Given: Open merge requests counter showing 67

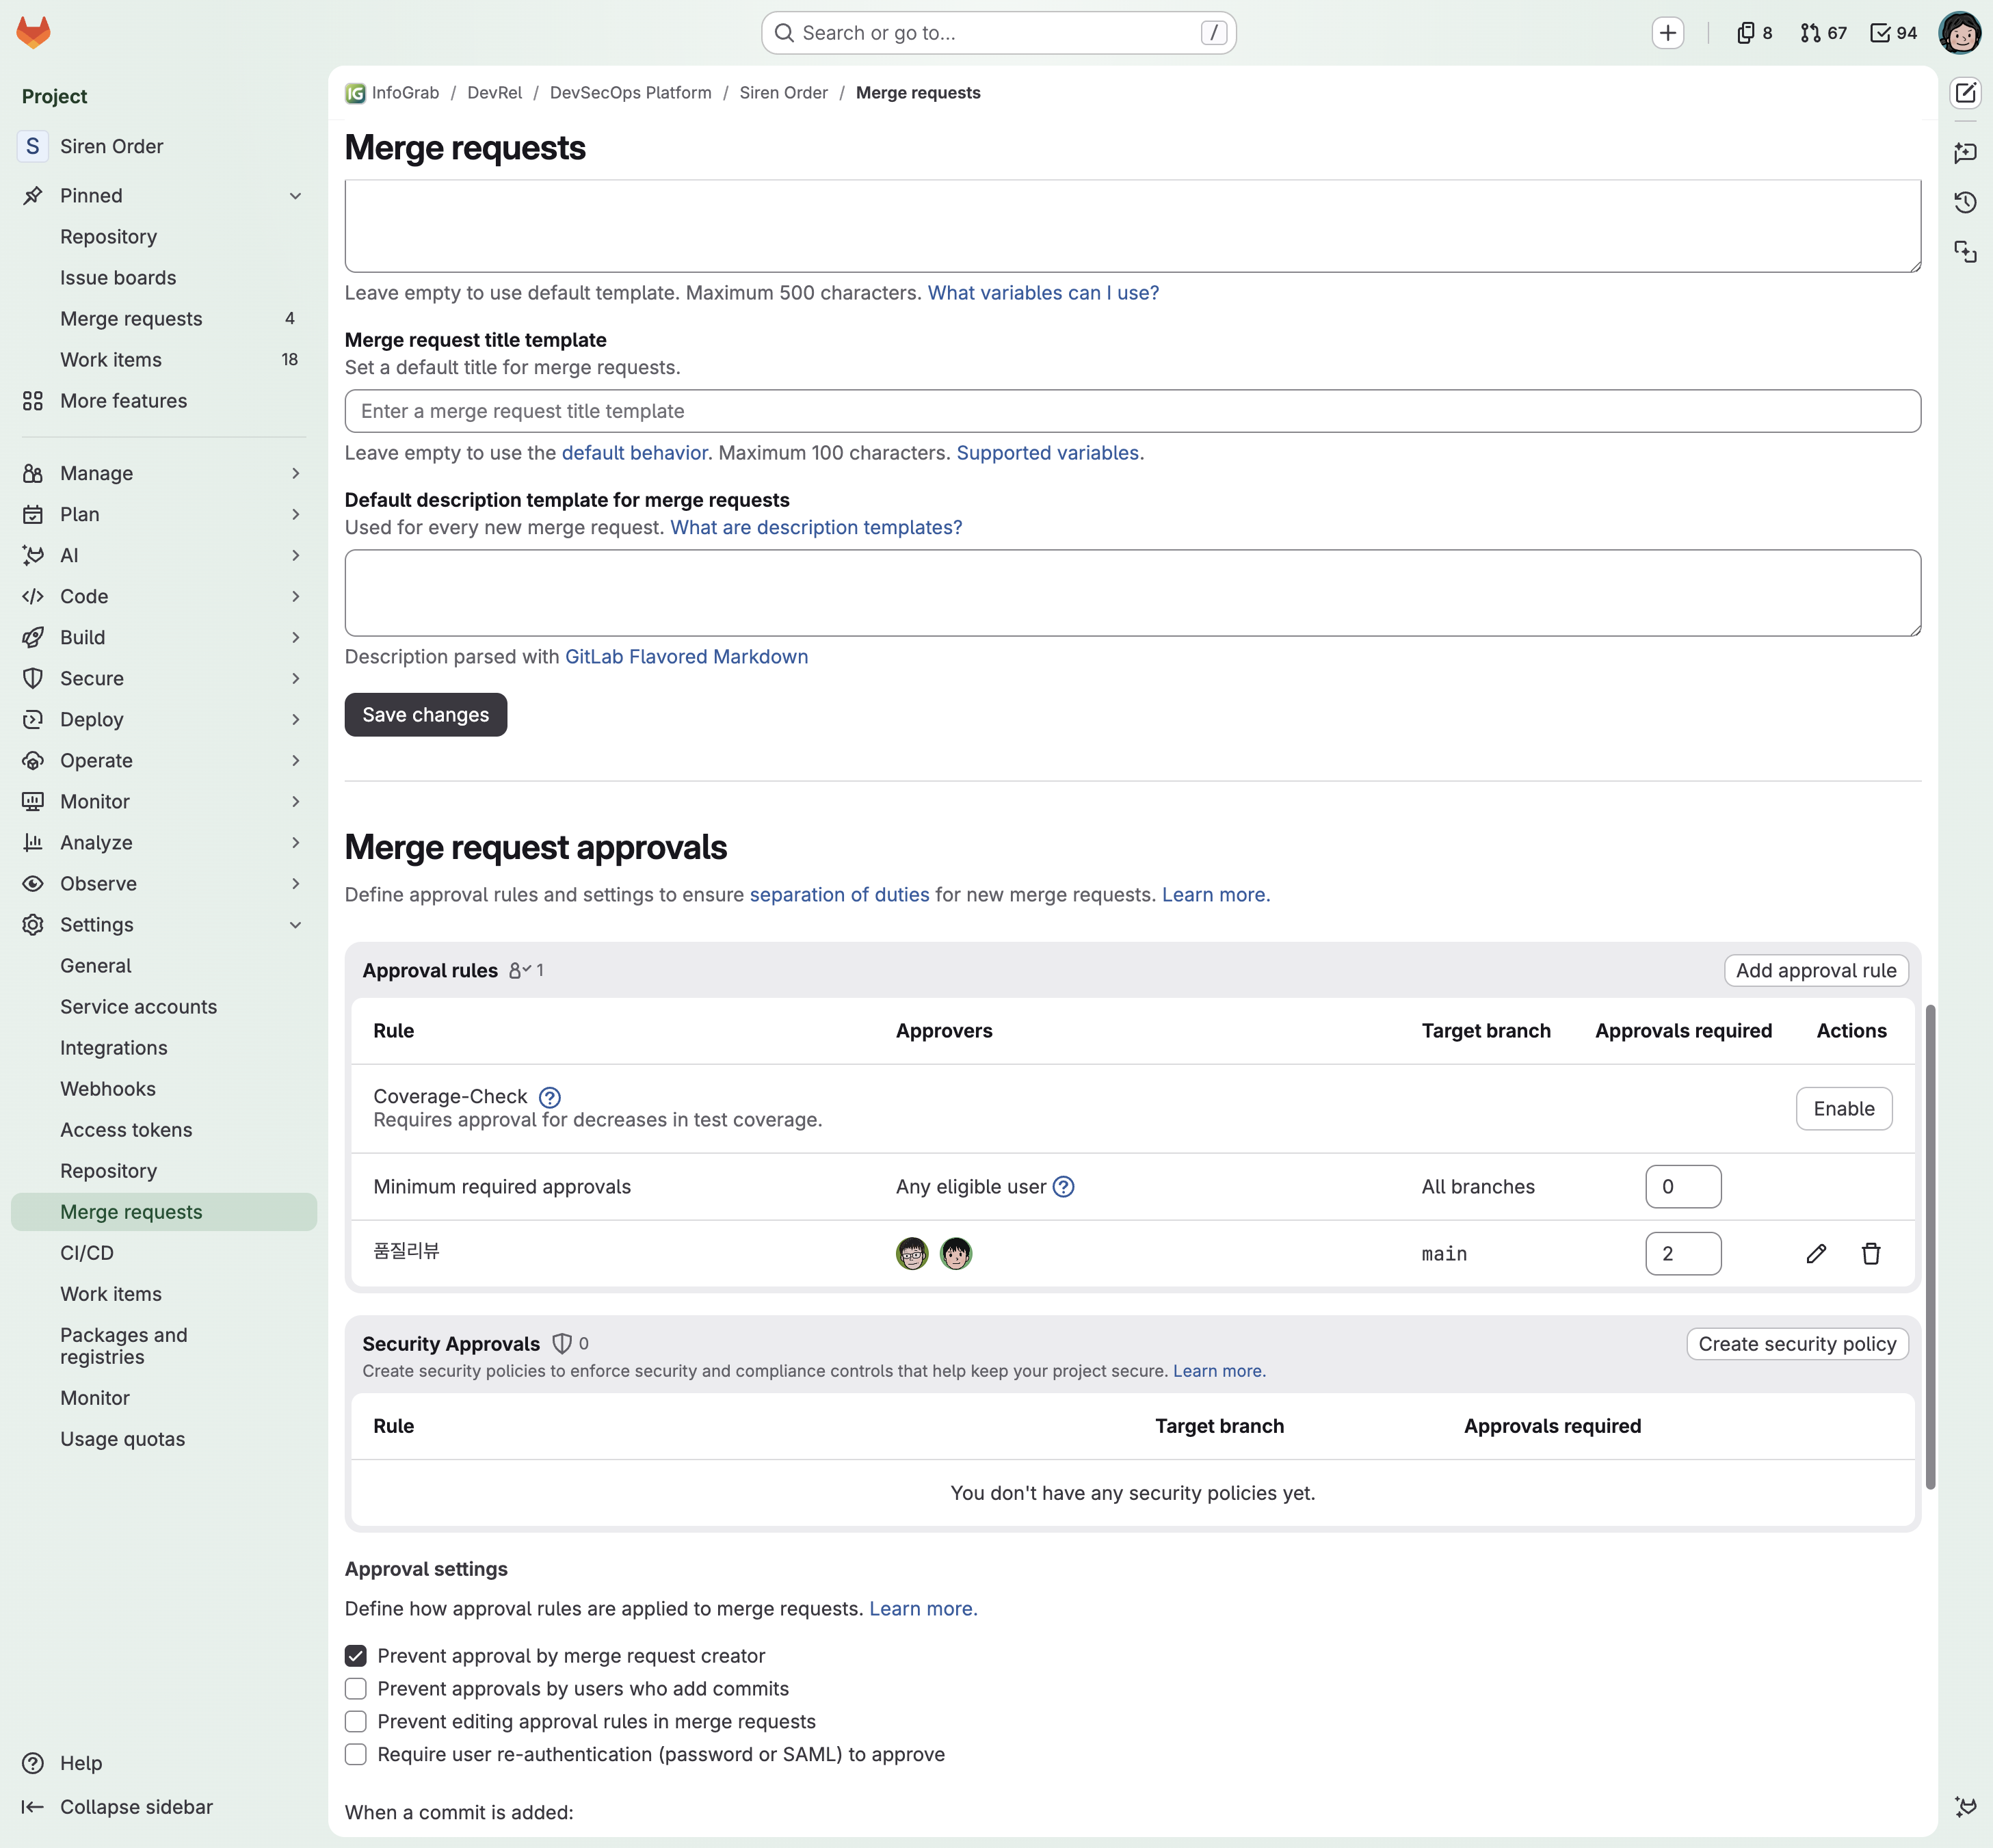Looking at the screenshot, I should (1823, 33).
